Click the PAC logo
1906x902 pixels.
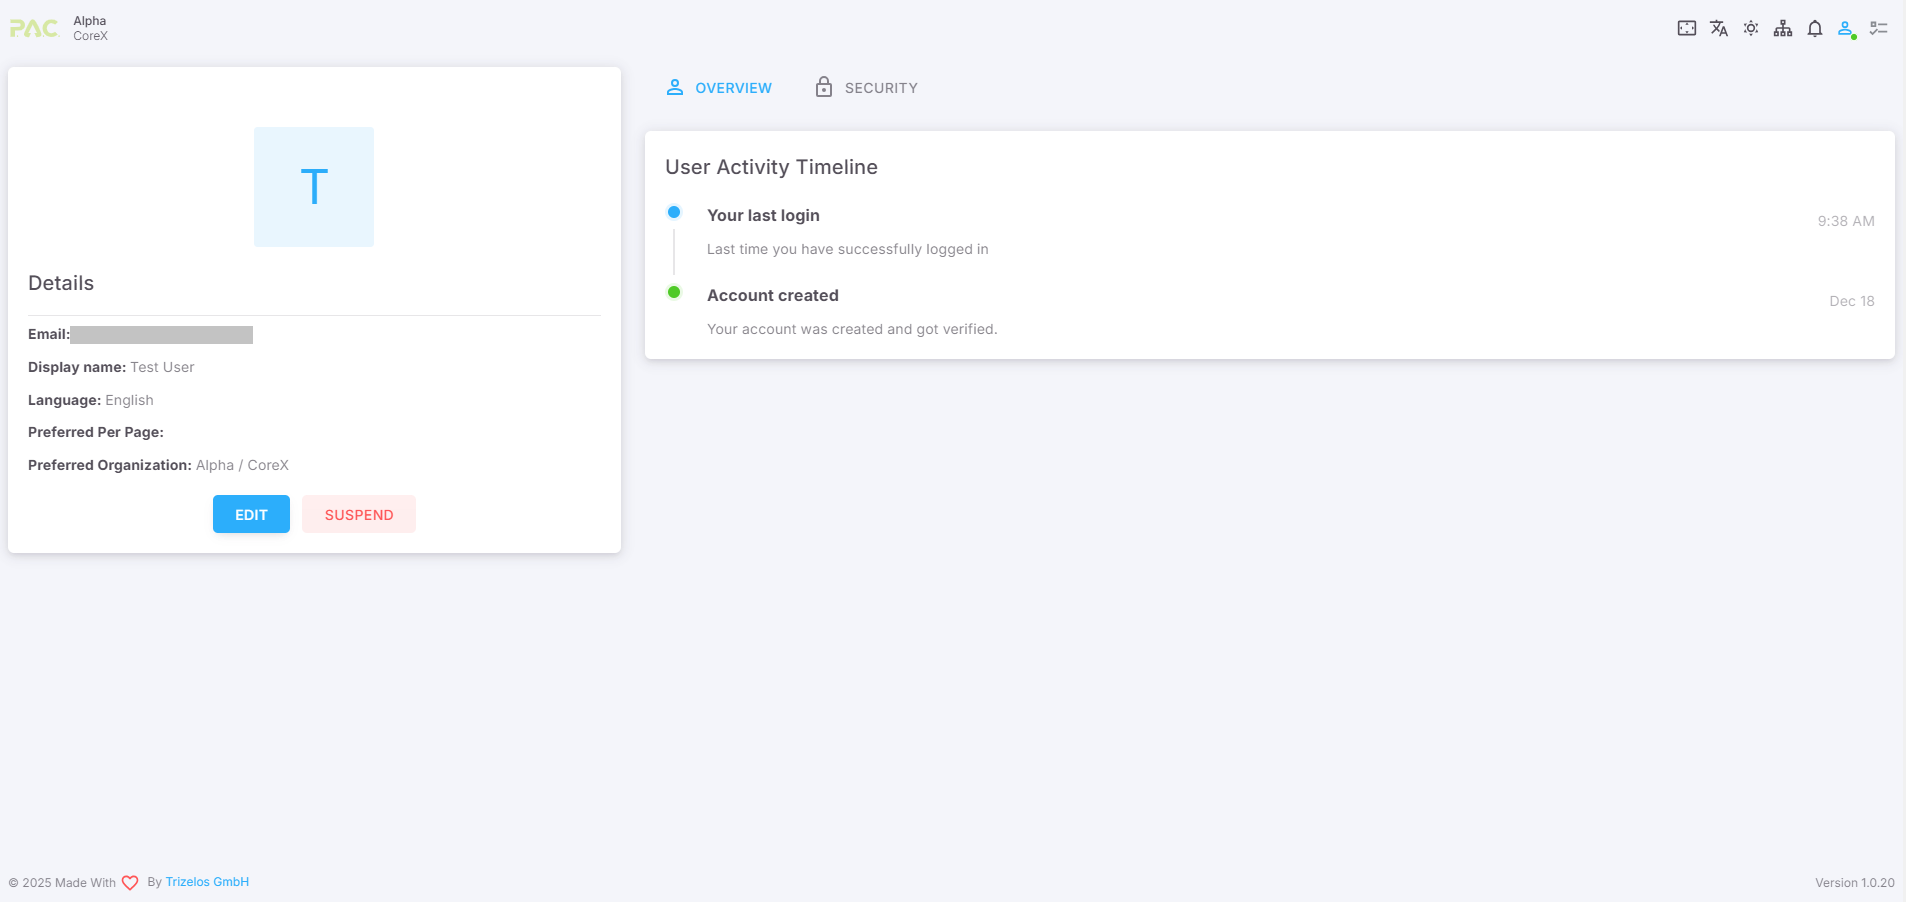pos(34,28)
